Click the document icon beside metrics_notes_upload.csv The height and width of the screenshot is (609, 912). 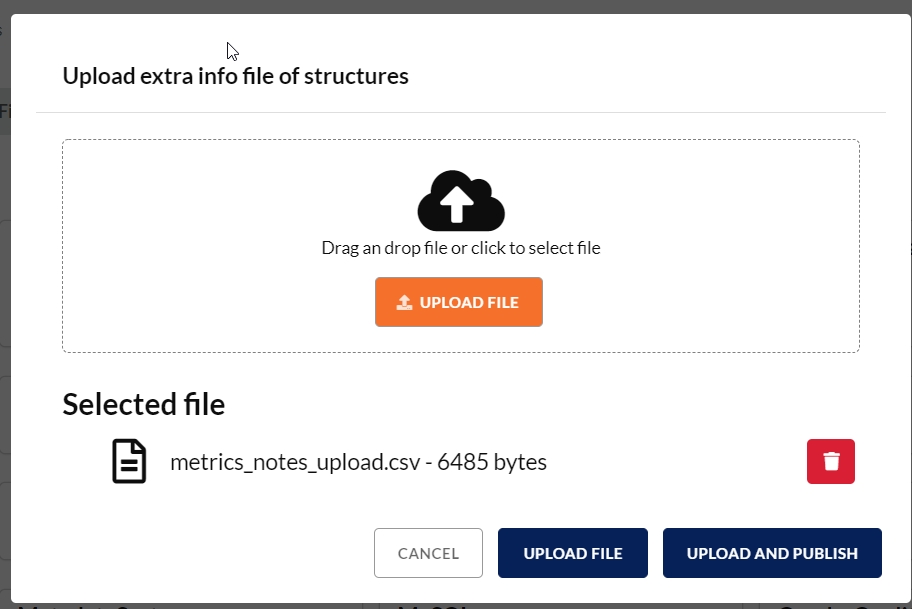click(129, 461)
